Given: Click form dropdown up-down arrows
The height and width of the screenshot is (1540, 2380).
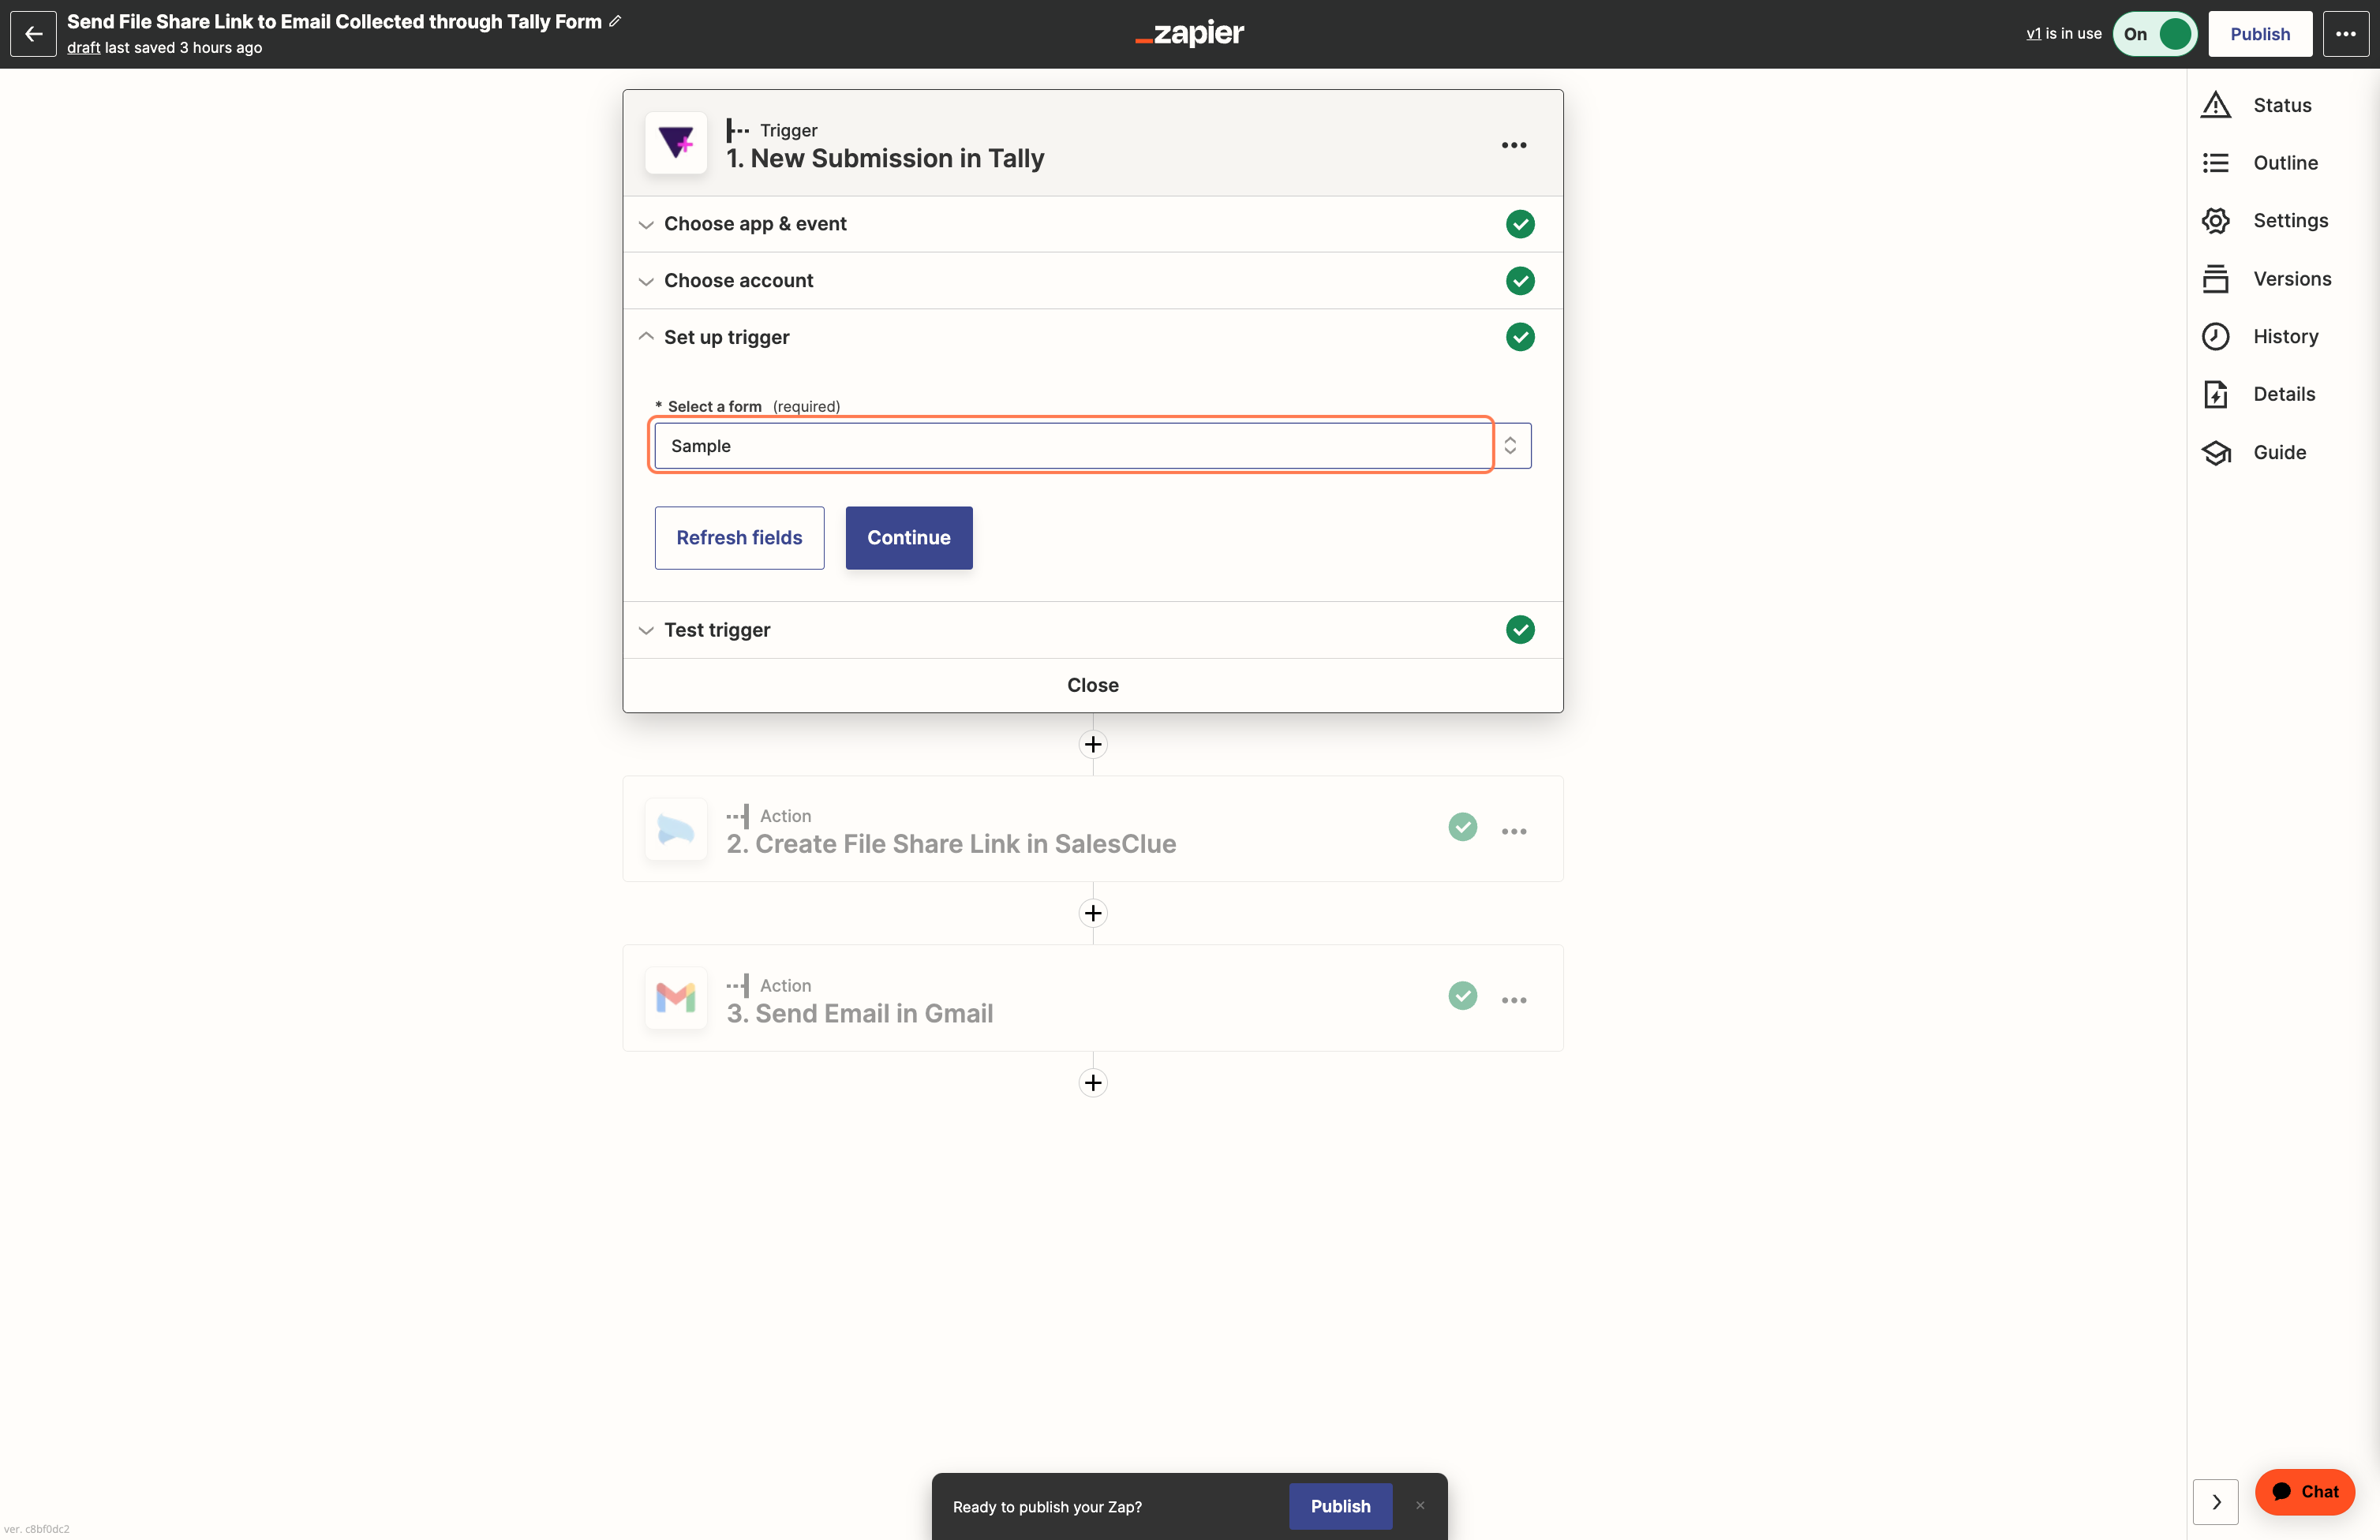Looking at the screenshot, I should [1510, 446].
